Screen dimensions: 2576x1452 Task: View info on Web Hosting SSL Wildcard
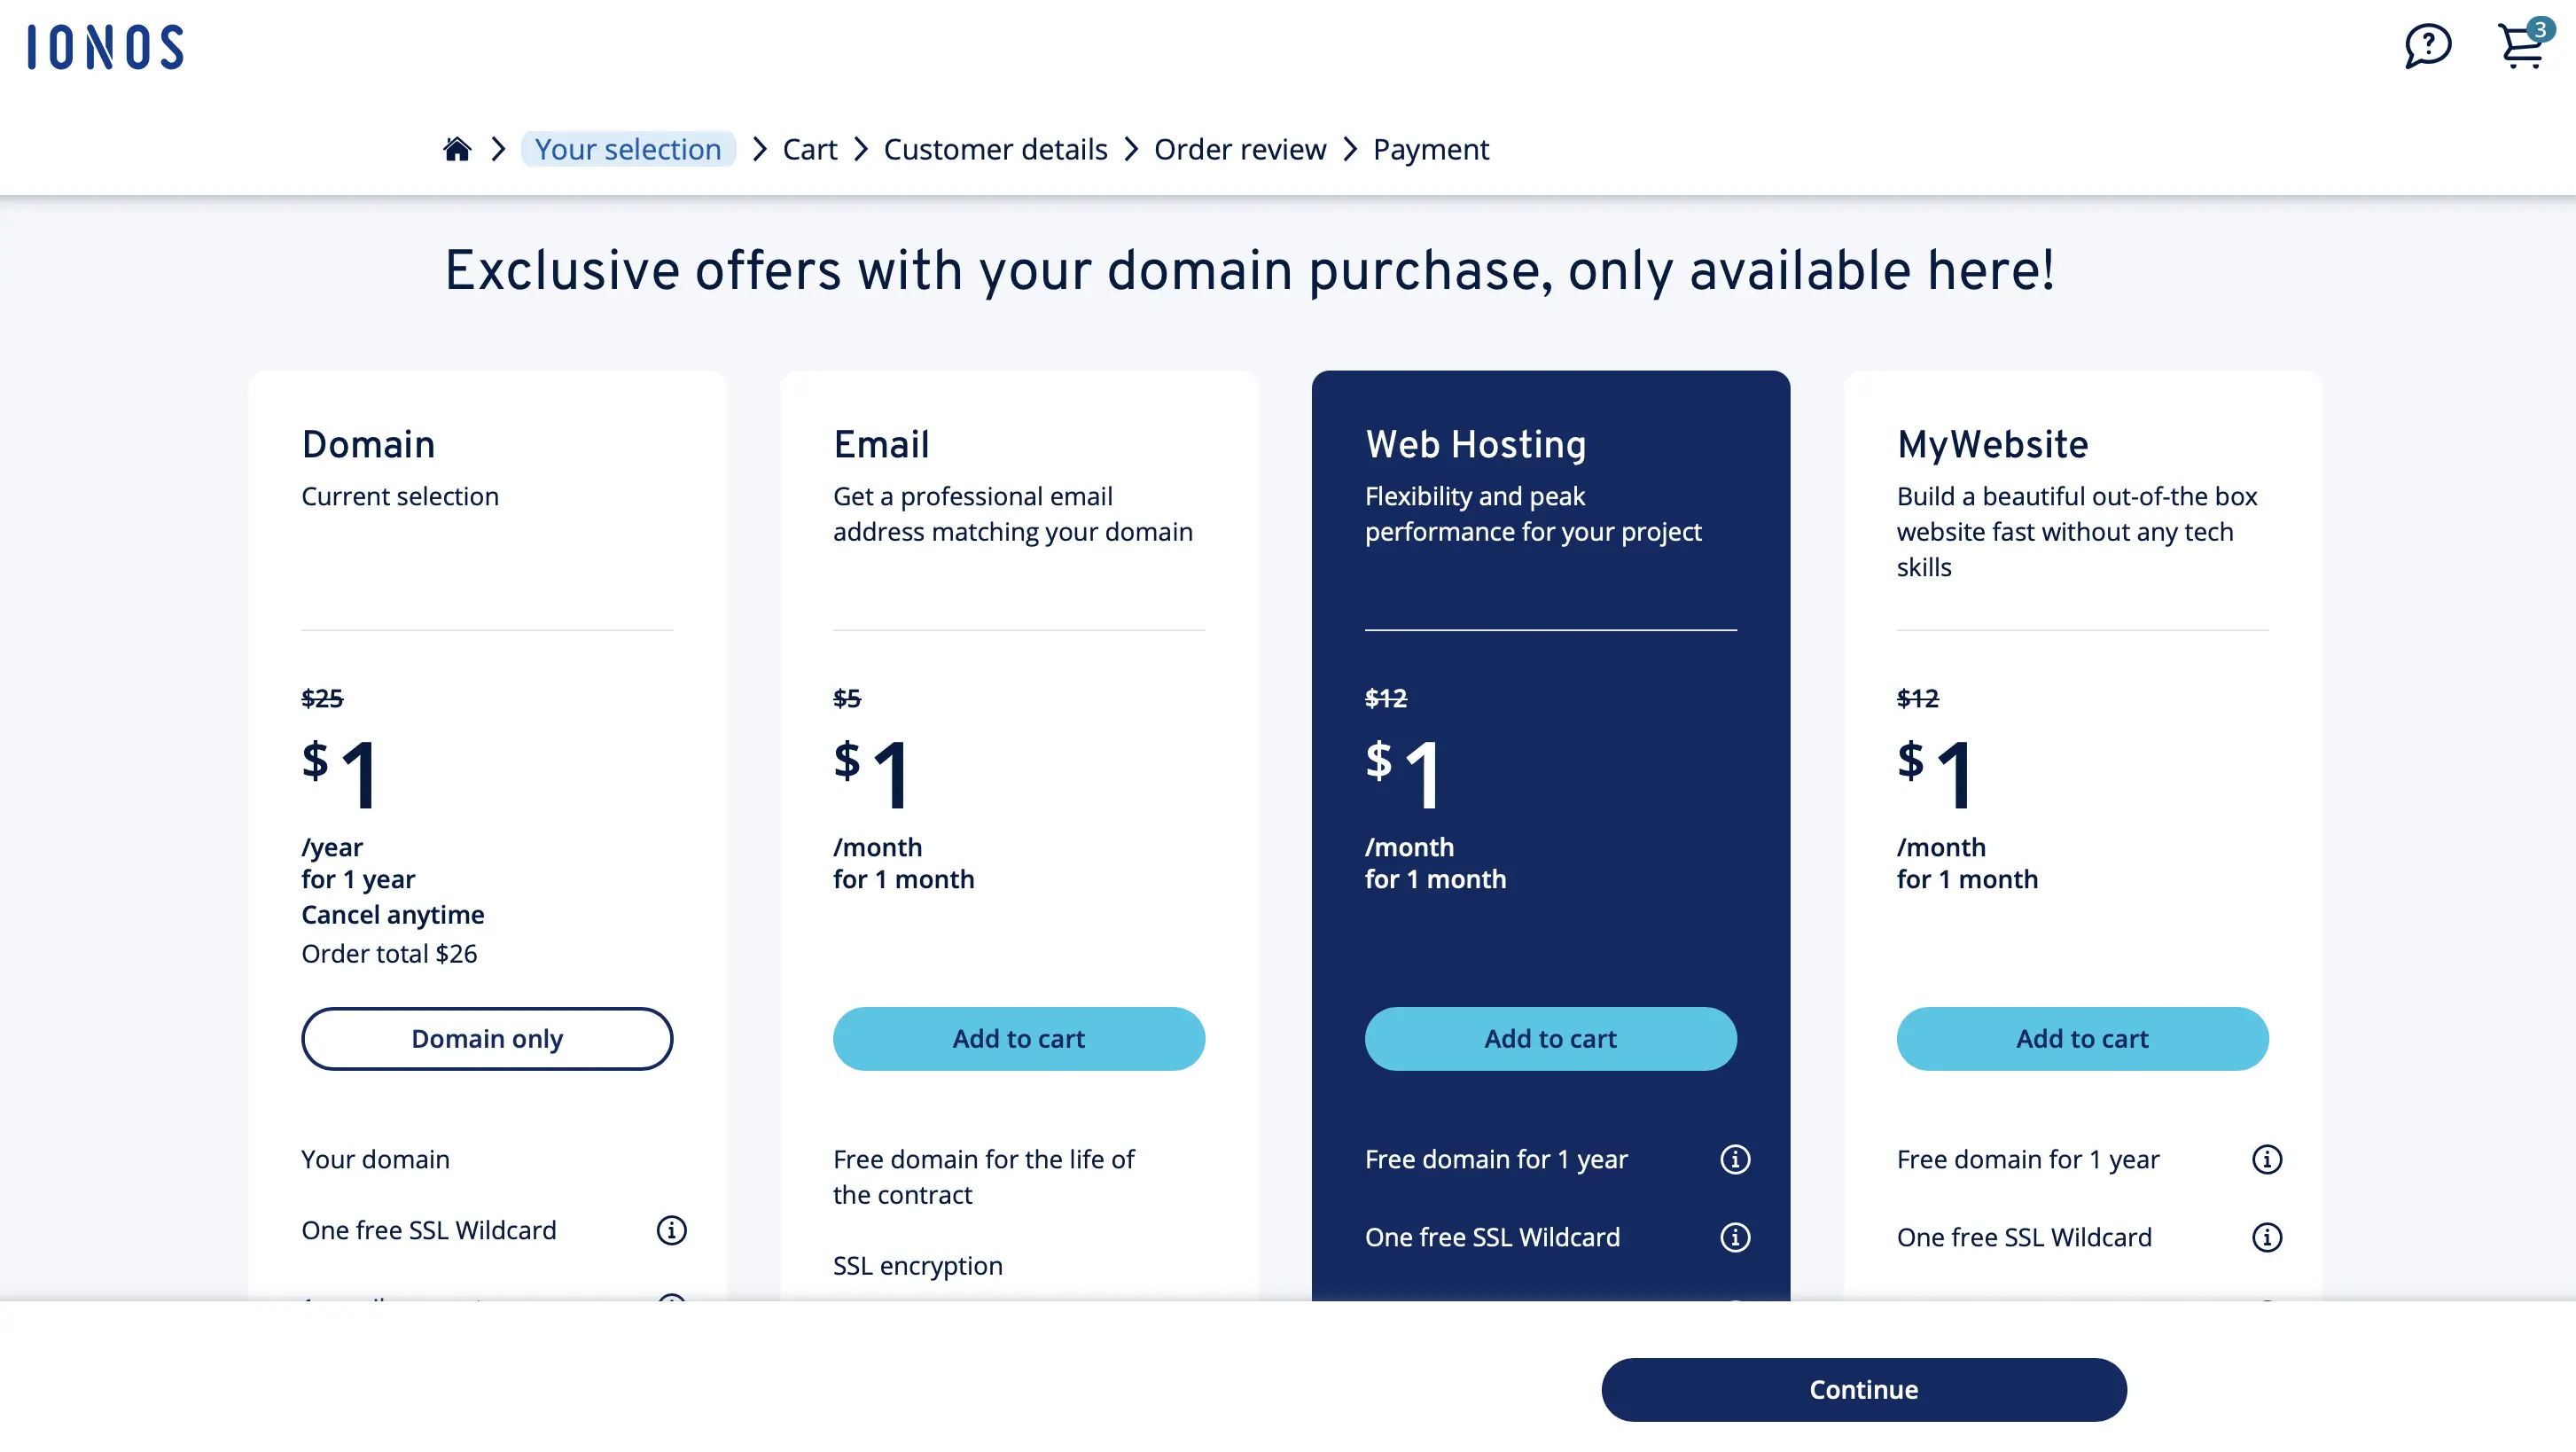[x=1735, y=1237]
